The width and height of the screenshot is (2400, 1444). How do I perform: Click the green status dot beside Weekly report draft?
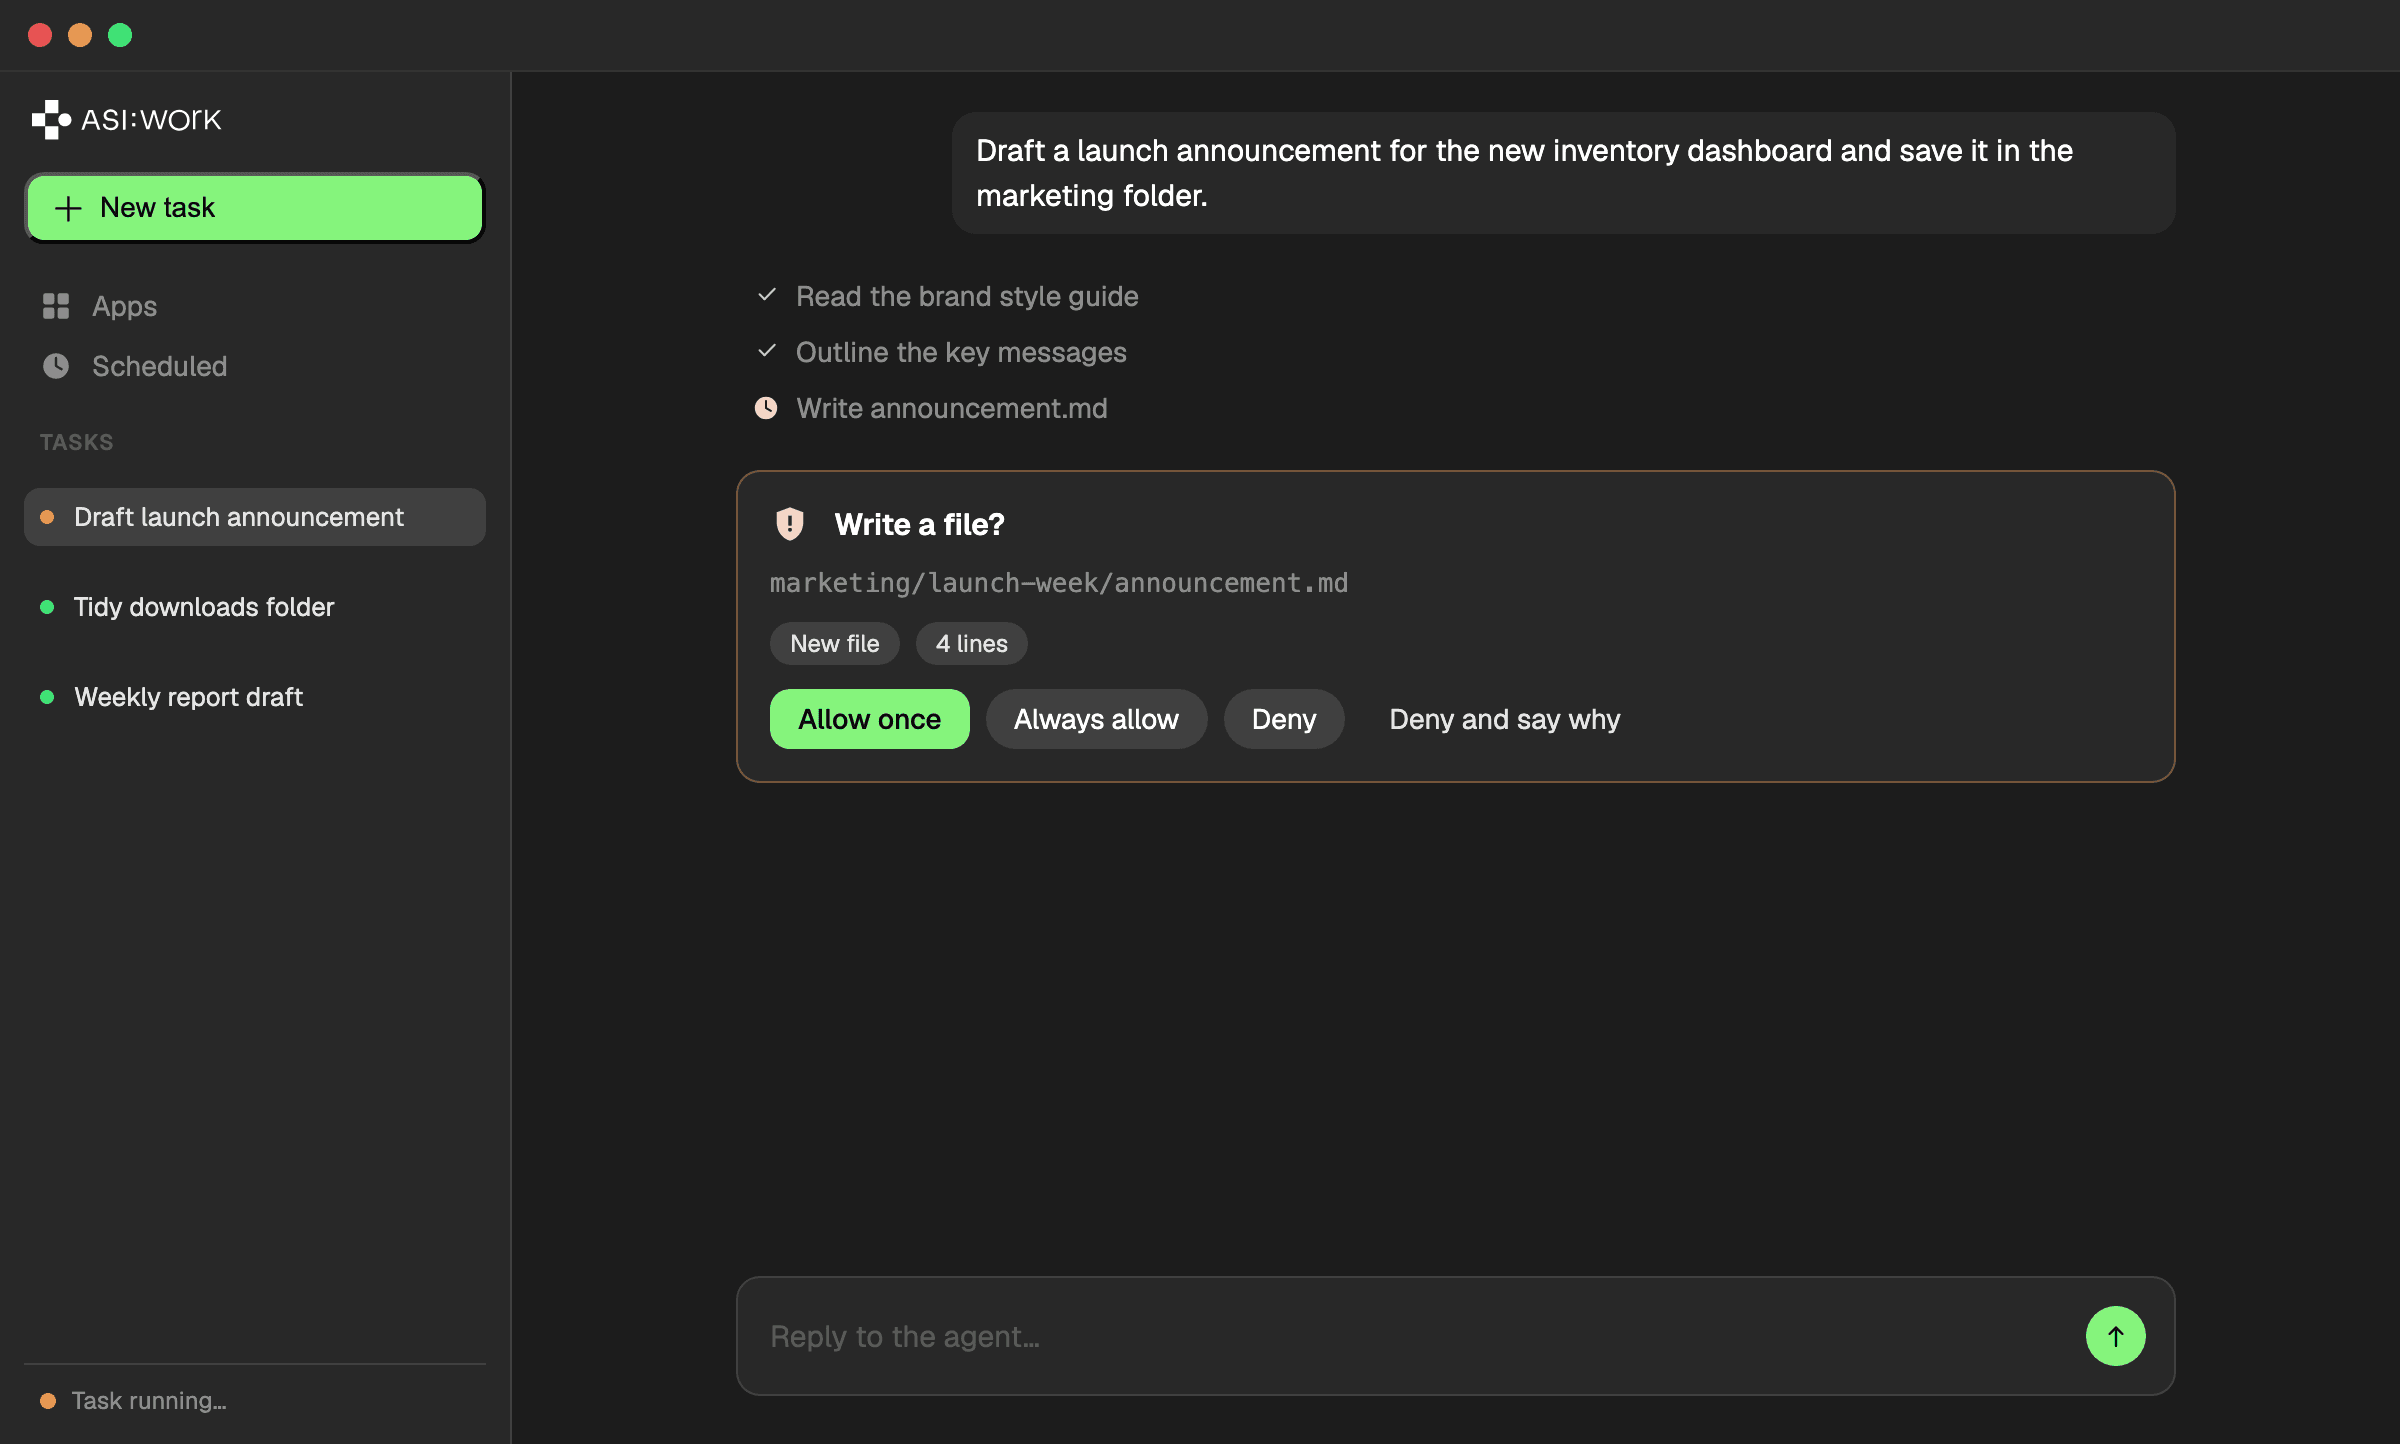pos(47,697)
